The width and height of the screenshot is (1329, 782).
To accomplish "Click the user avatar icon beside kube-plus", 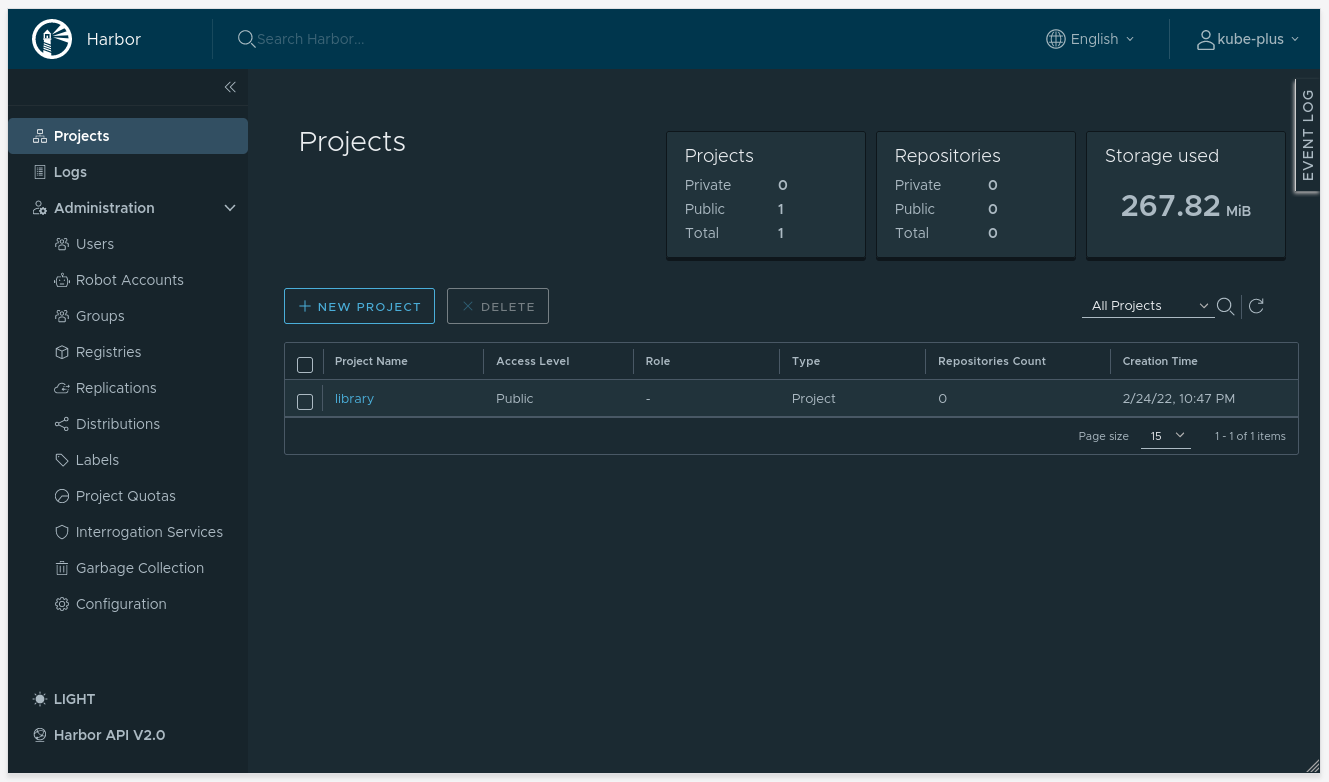I will [x=1205, y=39].
